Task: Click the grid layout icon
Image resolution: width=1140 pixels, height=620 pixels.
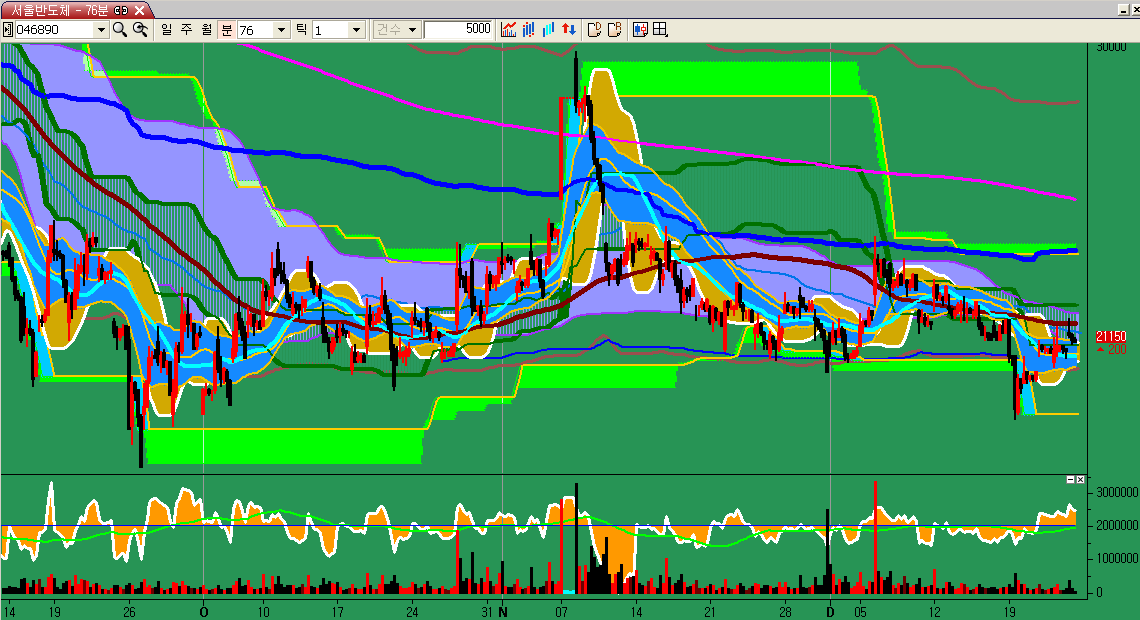Action: [x=660, y=29]
